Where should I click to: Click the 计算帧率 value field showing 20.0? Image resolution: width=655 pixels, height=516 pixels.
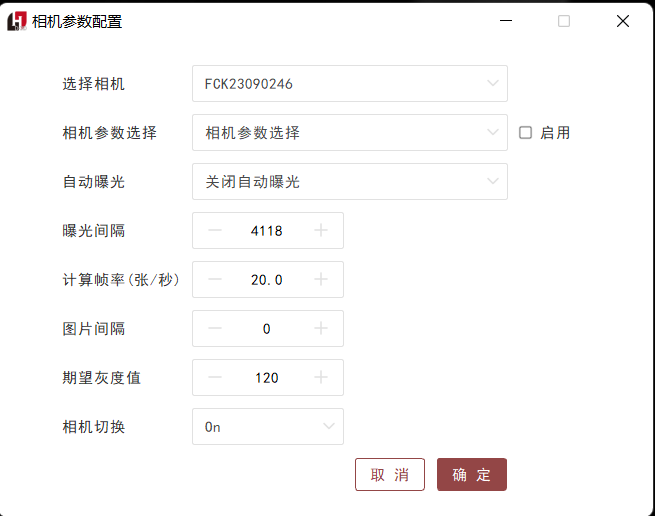click(x=267, y=280)
